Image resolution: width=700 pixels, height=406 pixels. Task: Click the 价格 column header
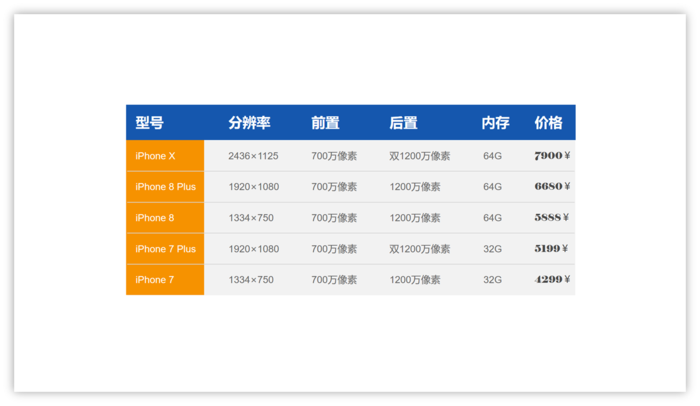point(548,123)
